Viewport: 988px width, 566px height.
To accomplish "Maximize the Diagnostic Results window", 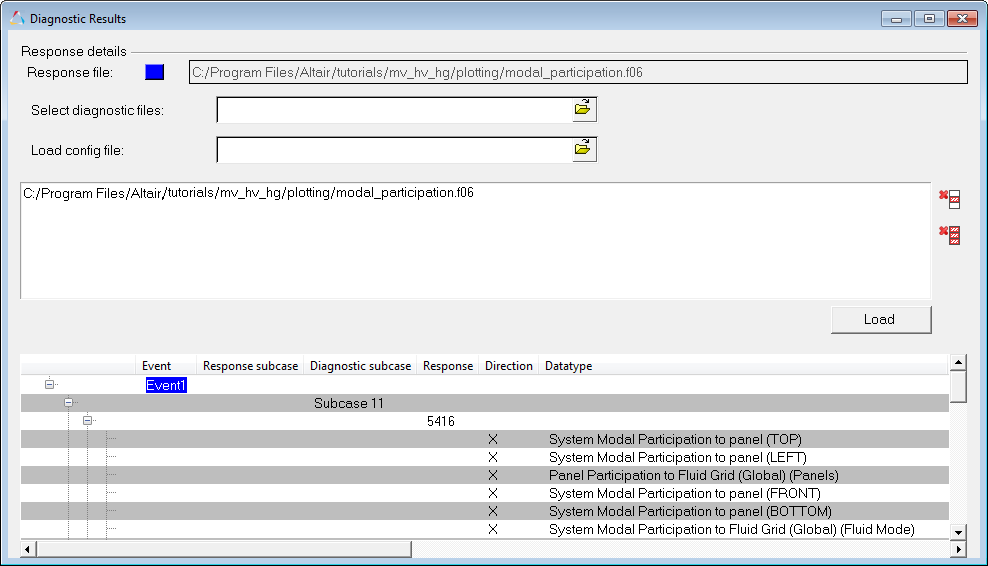I will point(929,19).
